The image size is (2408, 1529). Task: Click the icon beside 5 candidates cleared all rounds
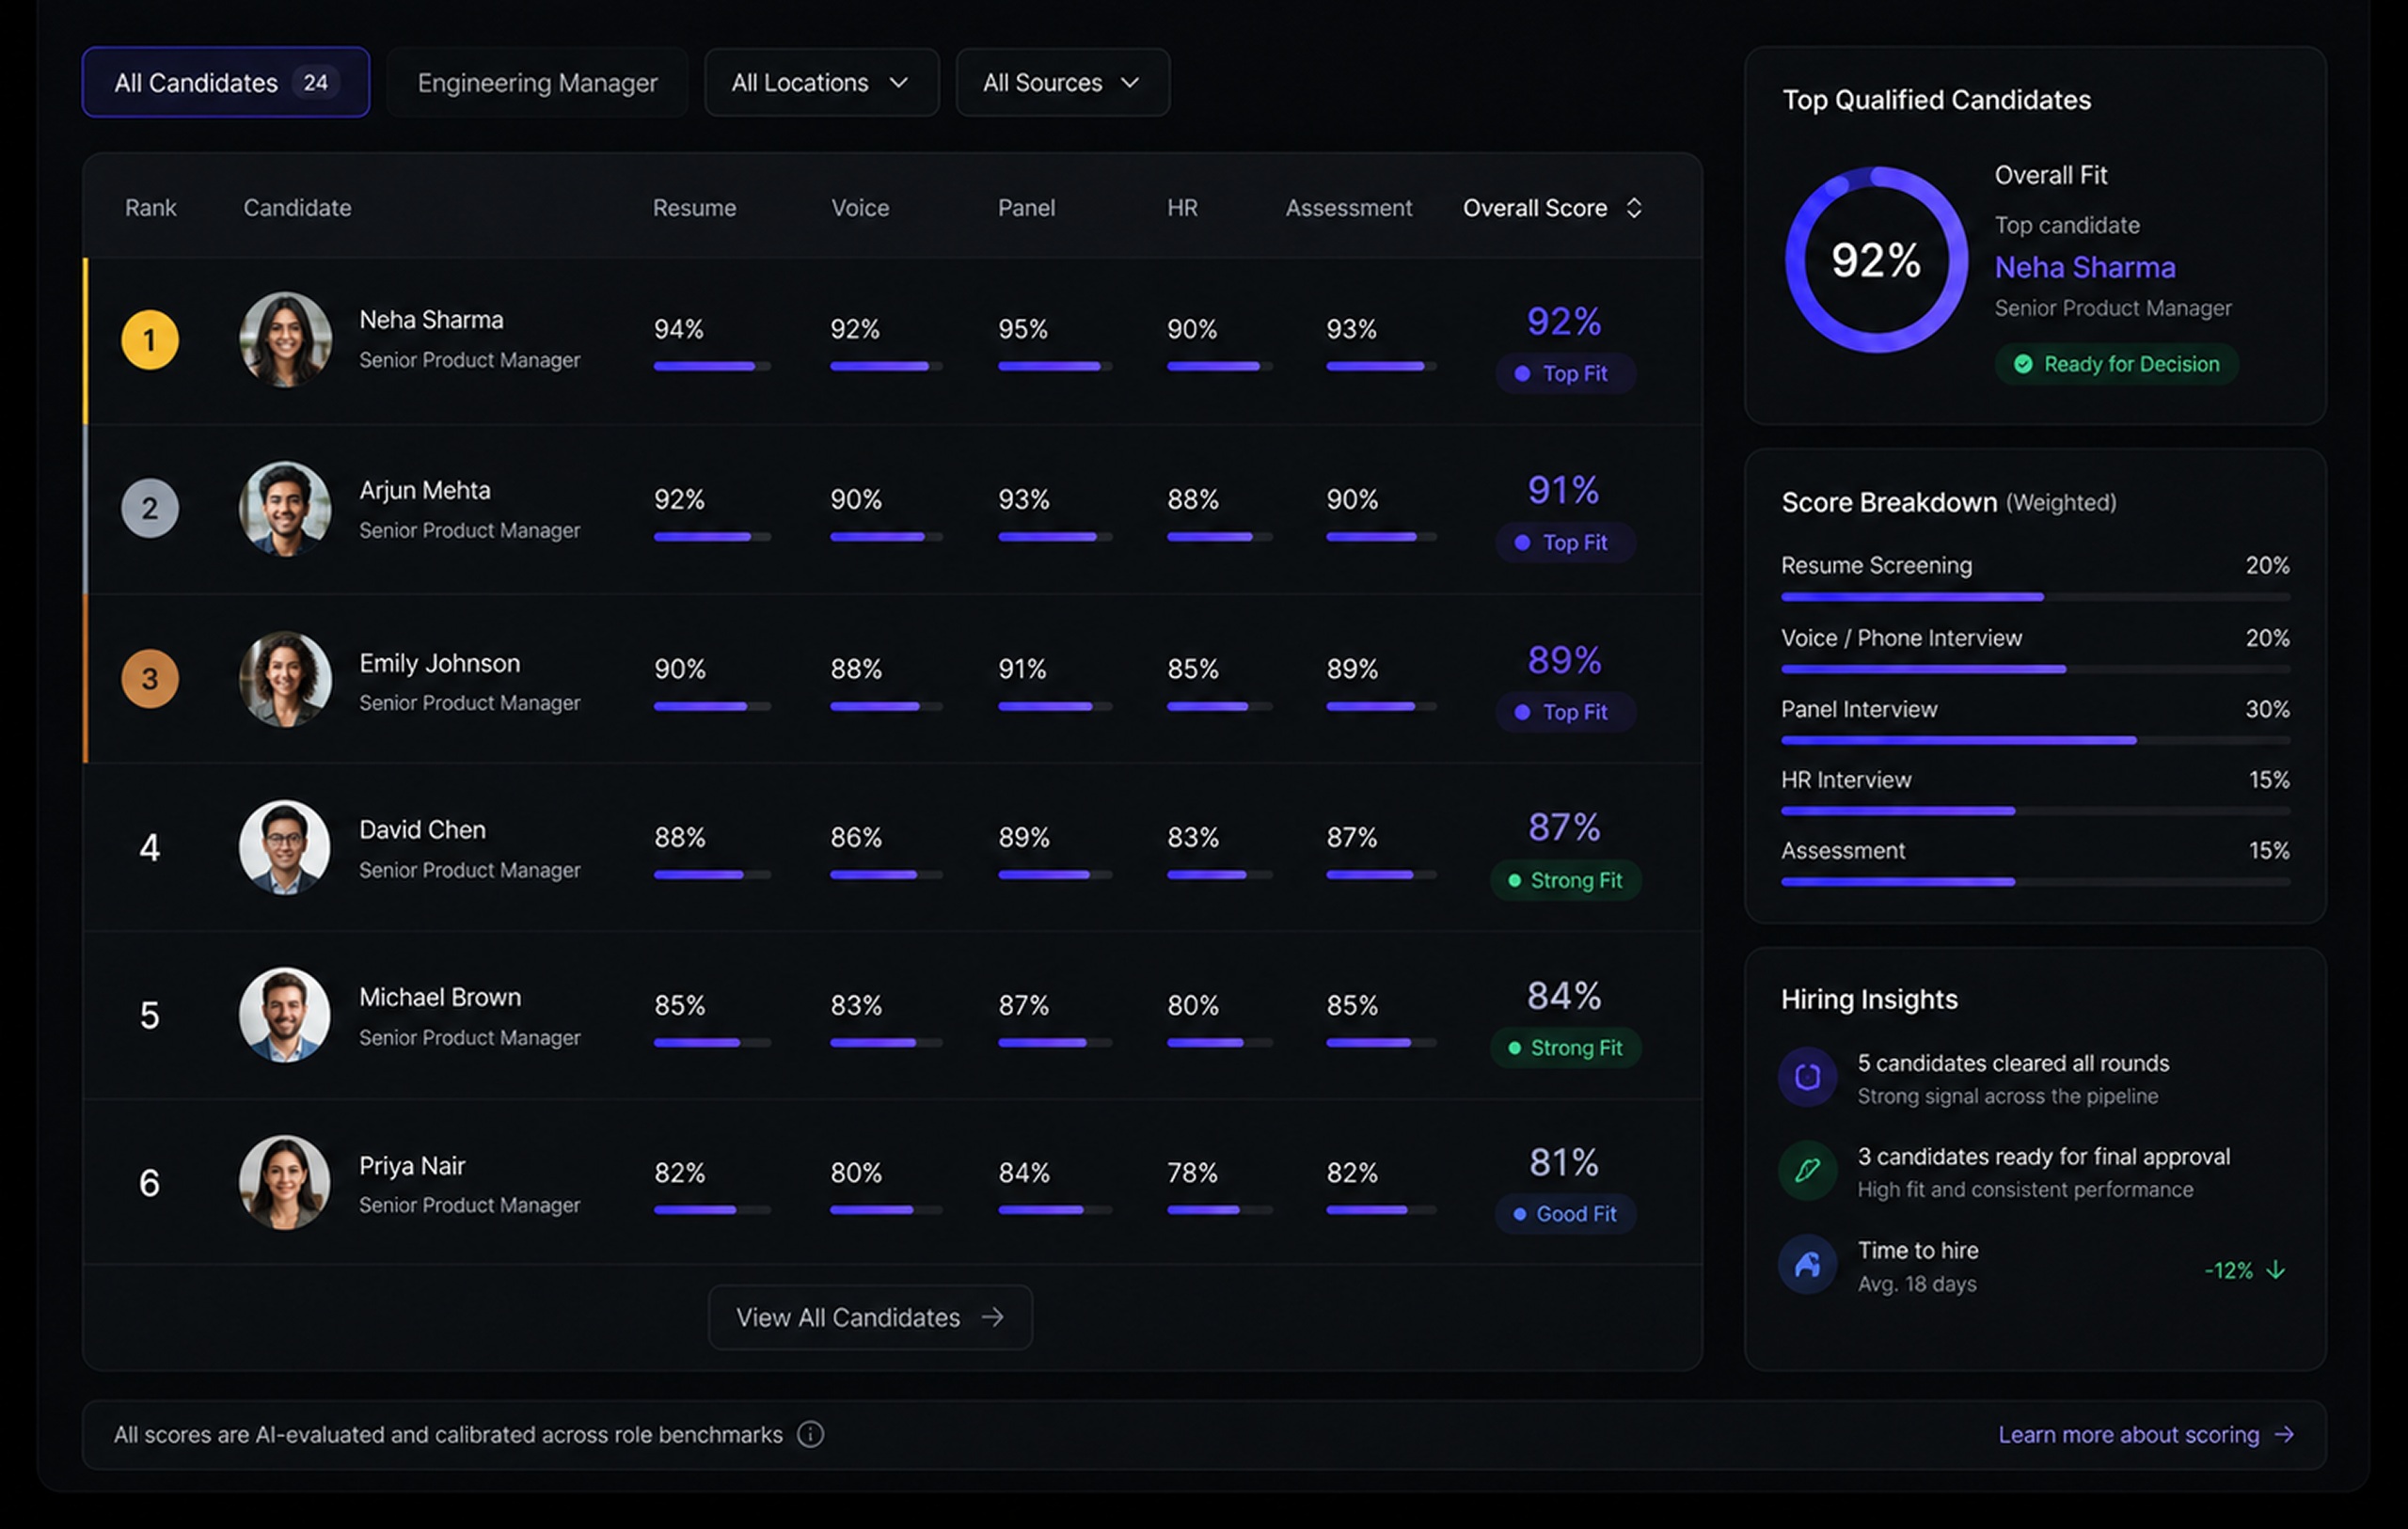[1807, 1077]
